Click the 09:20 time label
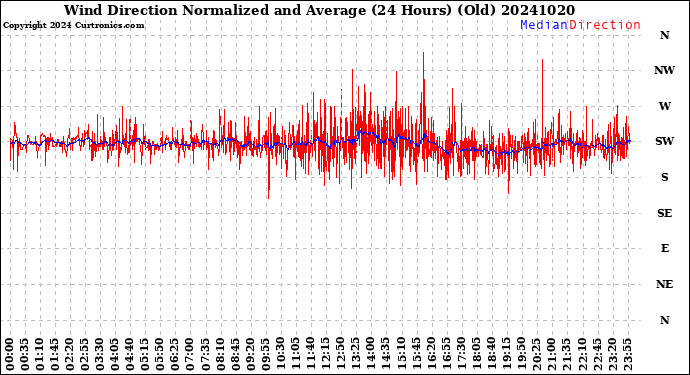Screen dimensions: 690x375 point(251,354)
